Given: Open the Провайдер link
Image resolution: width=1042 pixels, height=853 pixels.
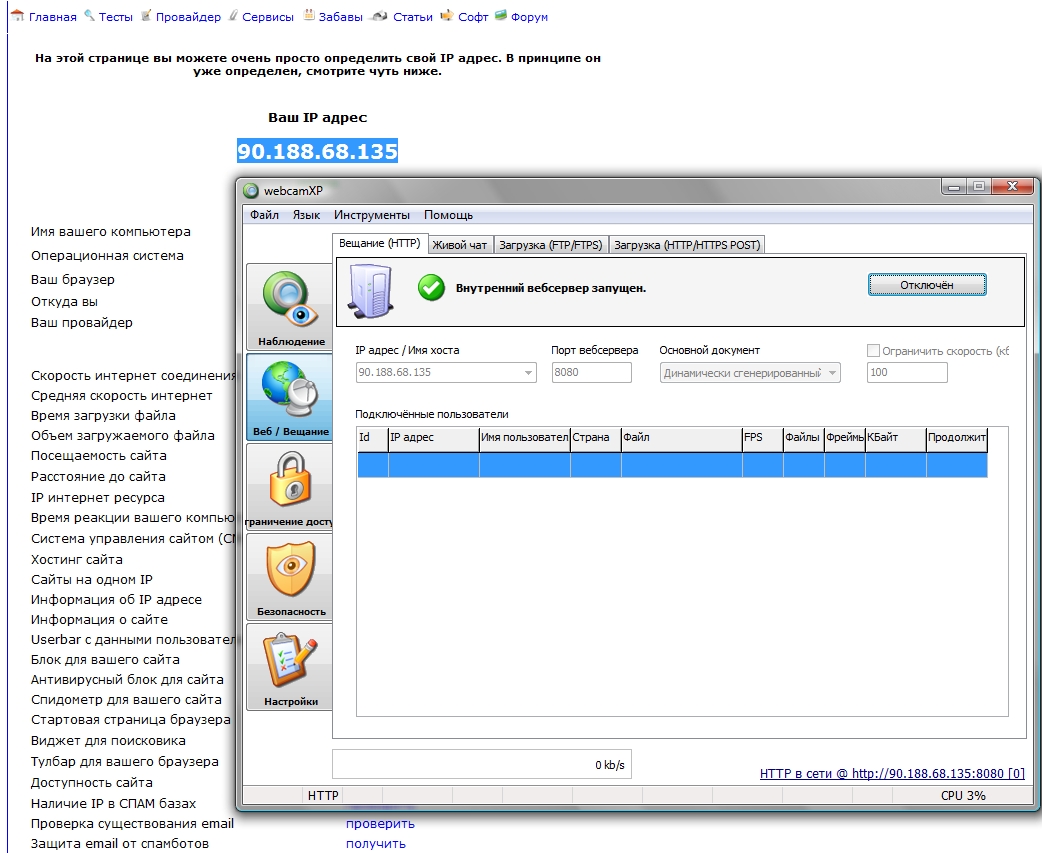Looking at the screenshot, I should point(188,17).
